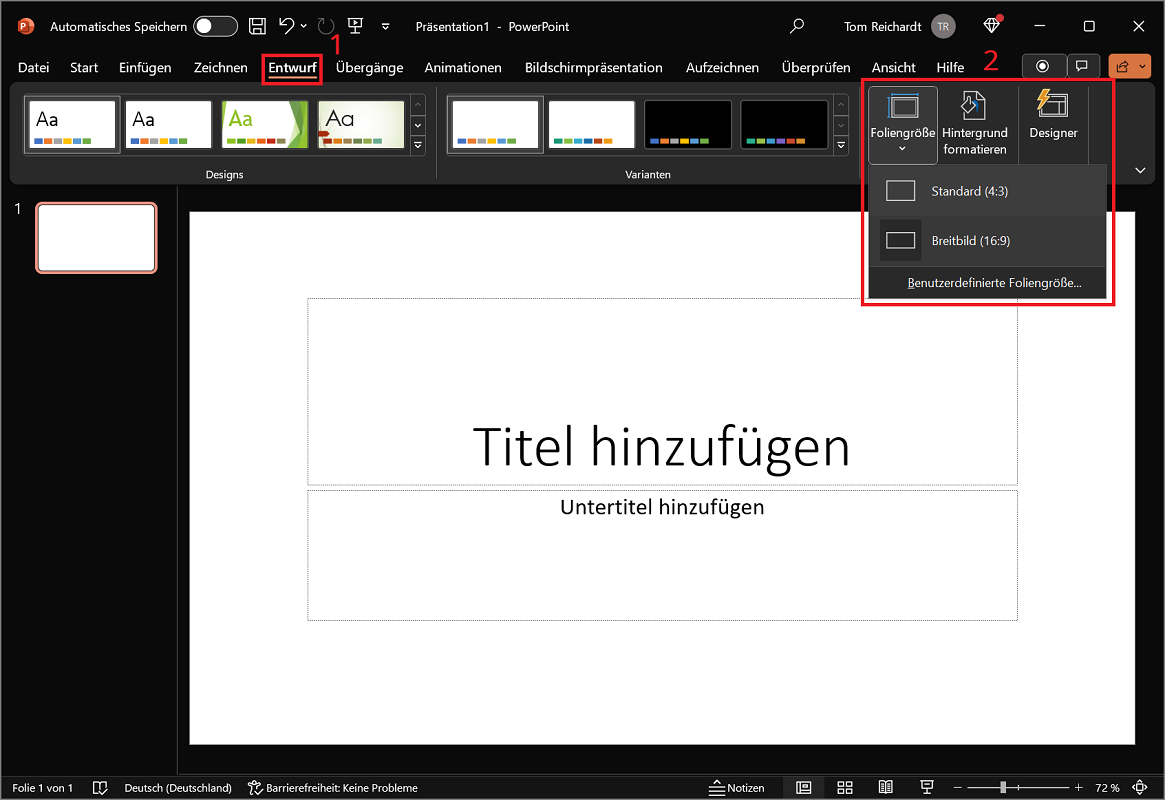This screenshot has height=800, width=1165.
Task: Start slideshow from beginning via title bar icon
Action: tap(355, 26)
